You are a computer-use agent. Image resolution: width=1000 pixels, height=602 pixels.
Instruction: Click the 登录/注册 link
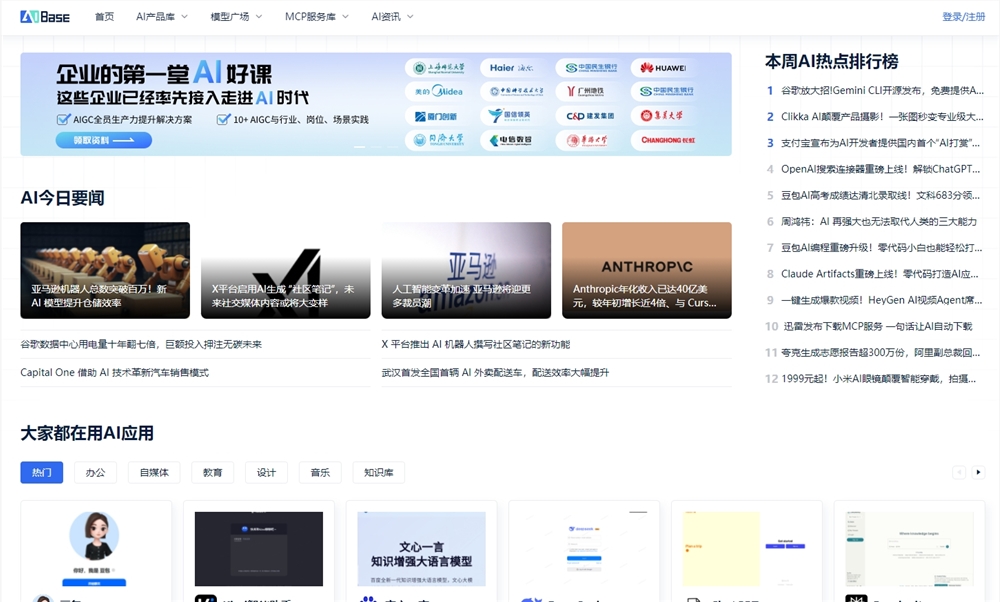click(965, 16)
